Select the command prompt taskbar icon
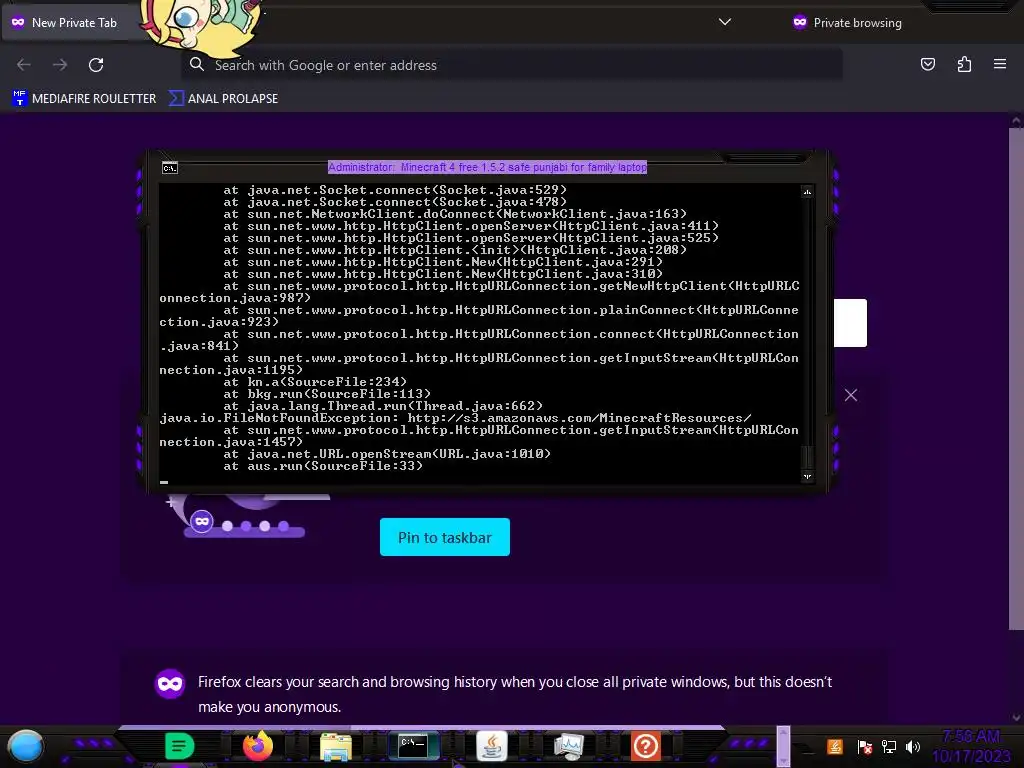1024x768 pixels. (x=413, y=745)
